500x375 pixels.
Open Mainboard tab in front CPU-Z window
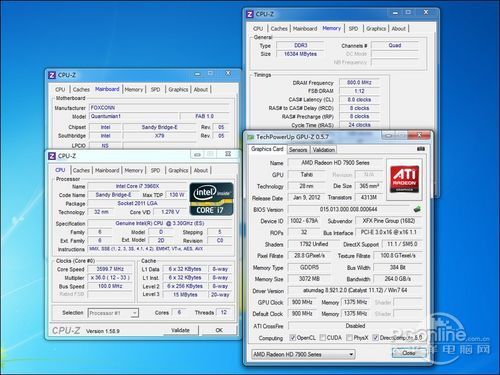(x=107, y=170)
